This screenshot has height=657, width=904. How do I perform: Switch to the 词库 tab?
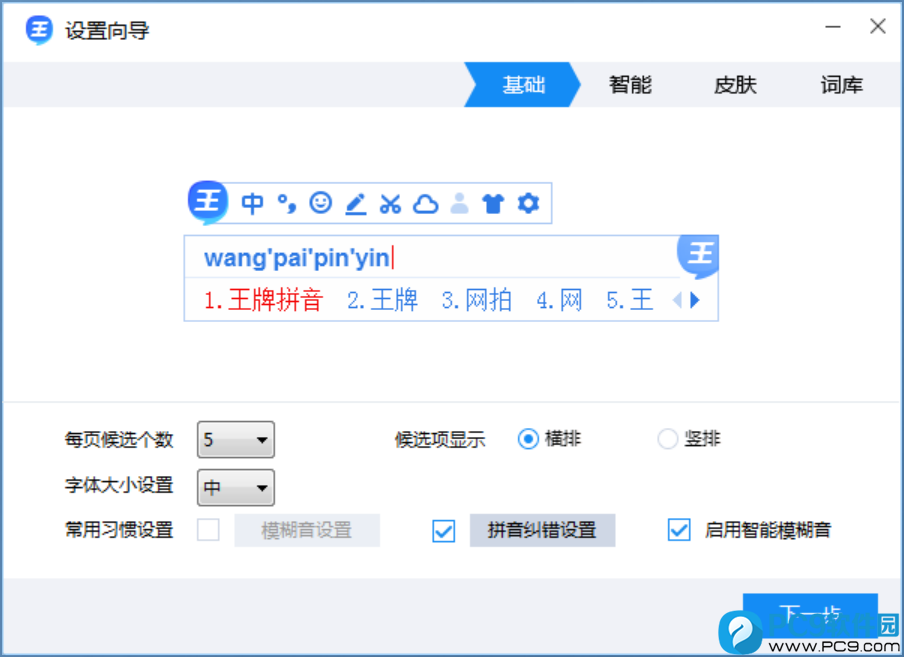pos(842,85)
